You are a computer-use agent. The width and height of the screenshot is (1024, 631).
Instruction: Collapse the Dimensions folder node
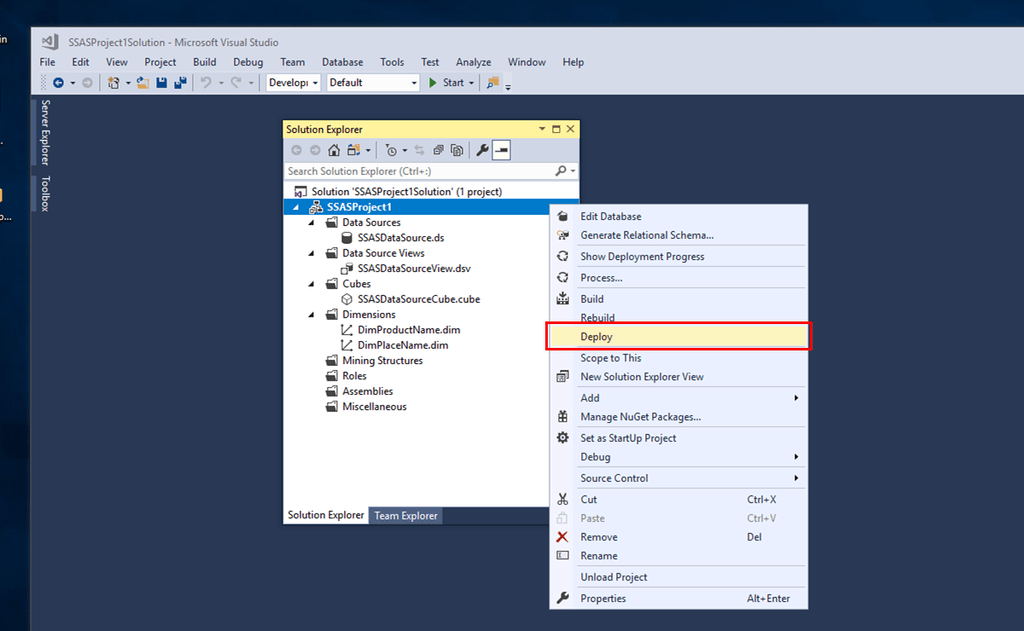point(311,314)
